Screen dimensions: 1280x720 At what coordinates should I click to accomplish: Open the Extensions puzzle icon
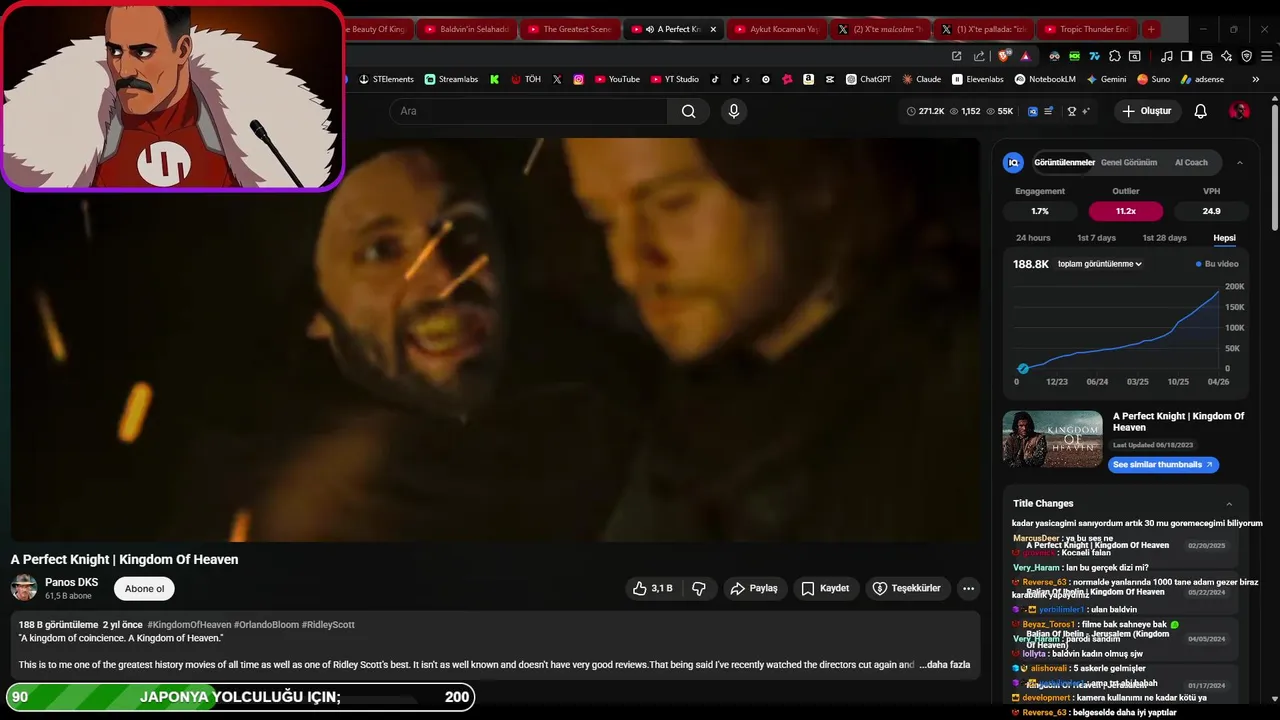(x=1114, y=56)
